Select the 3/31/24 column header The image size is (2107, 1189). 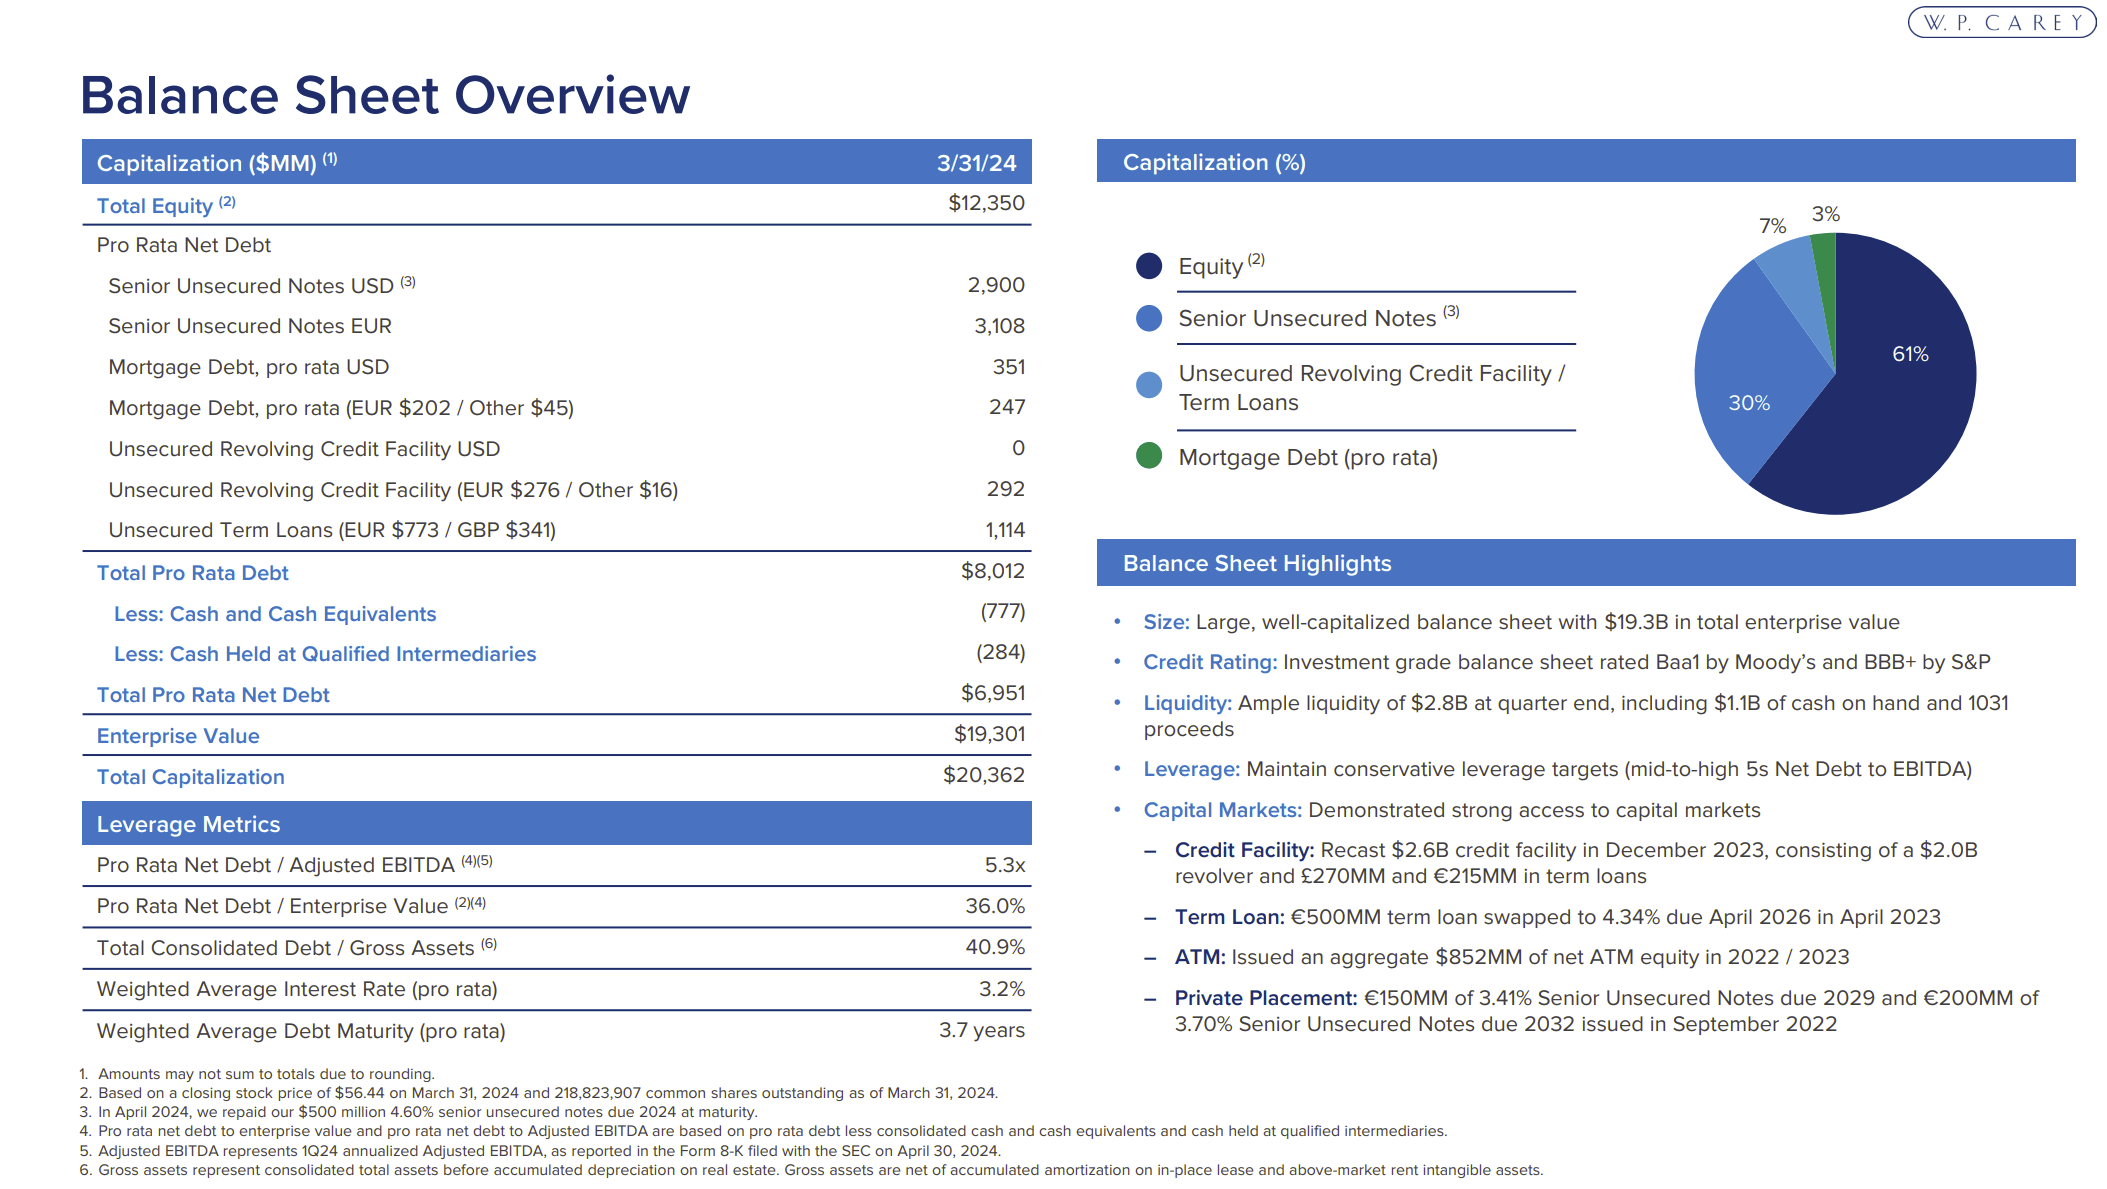coord(976,163)
